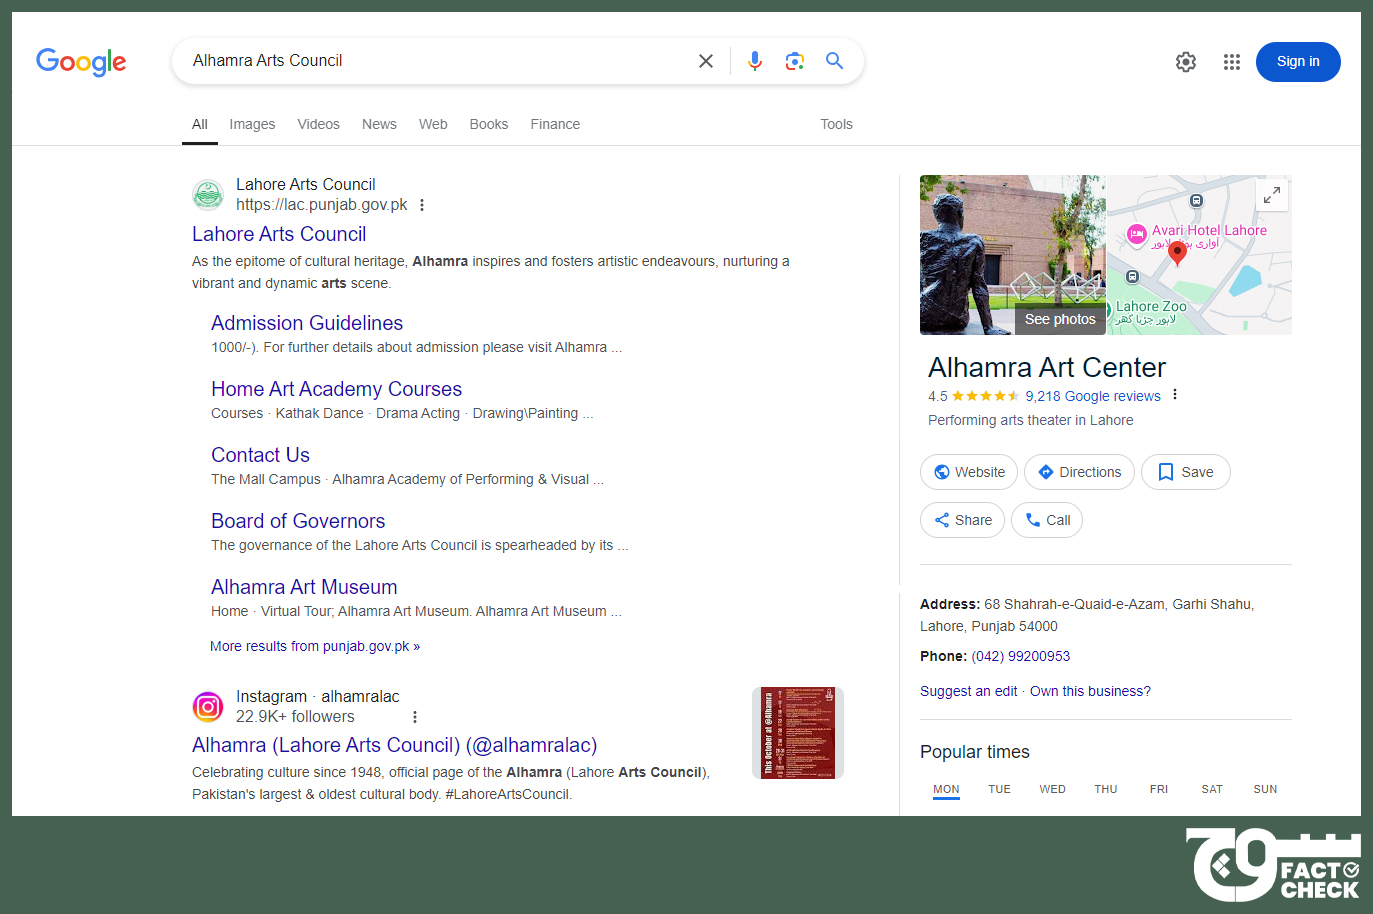Click Avari Hotel Lahore on the map
The image size is (1373, 914).
[x=1209, y=230]
